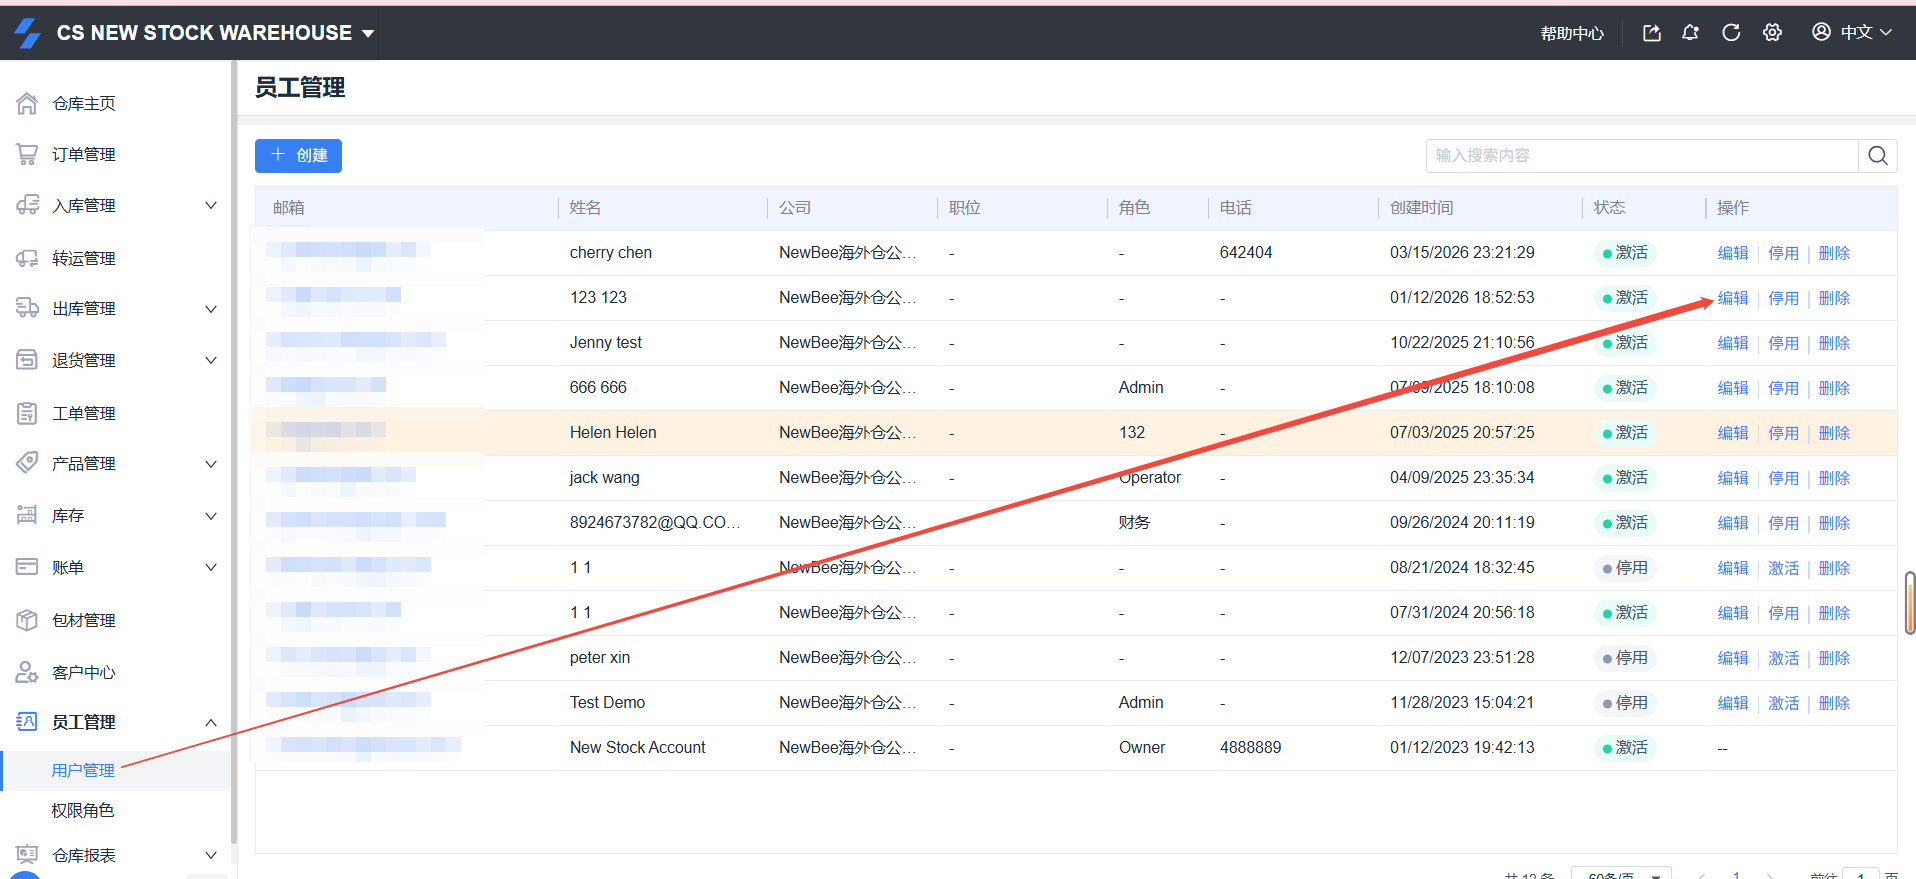Click the blue 创建 button
Screen dimensions: 1916x879
[298, 156]
